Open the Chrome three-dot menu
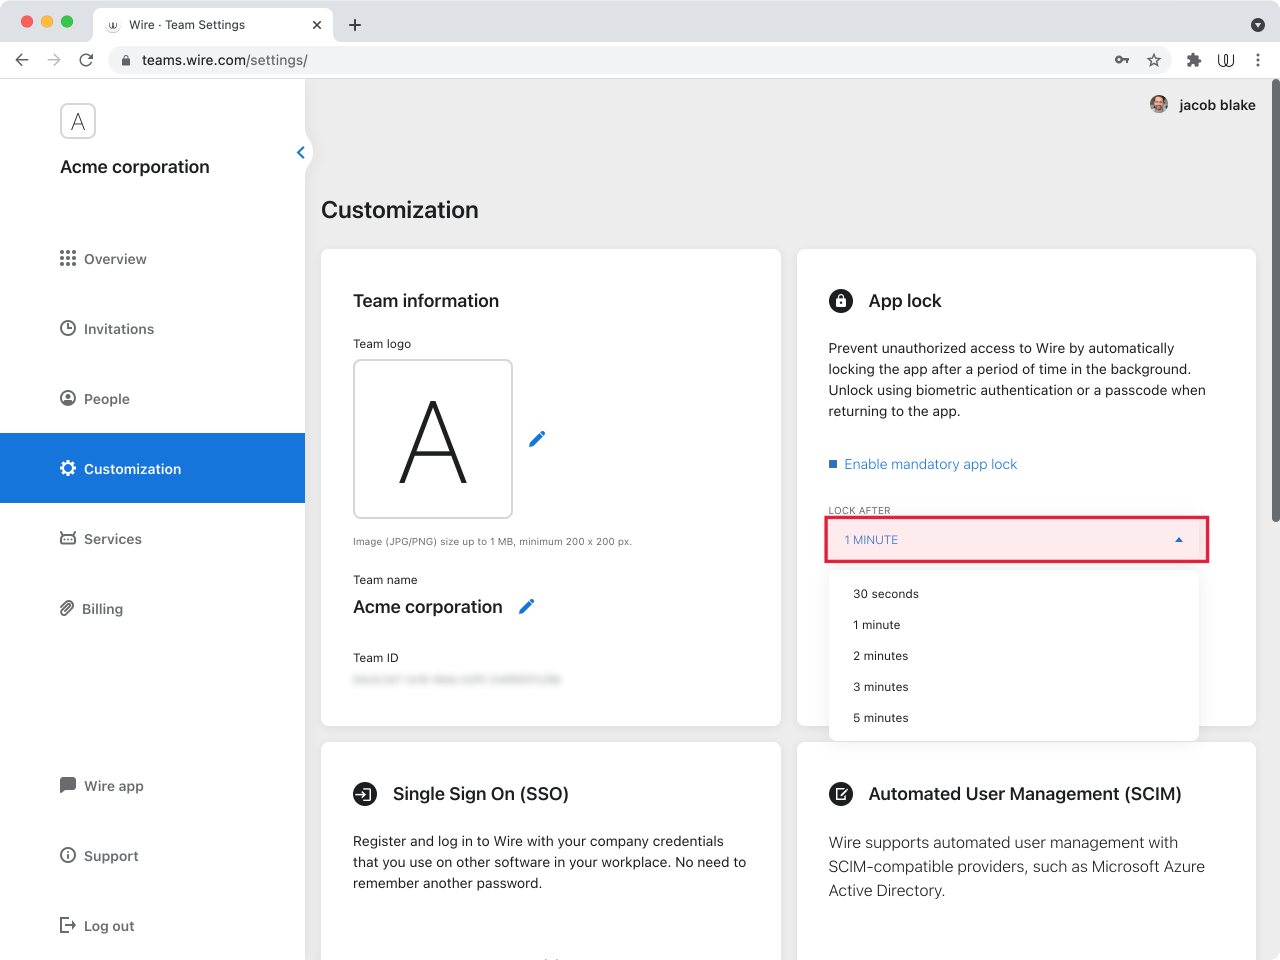1280x960 pixels. 1258,60
